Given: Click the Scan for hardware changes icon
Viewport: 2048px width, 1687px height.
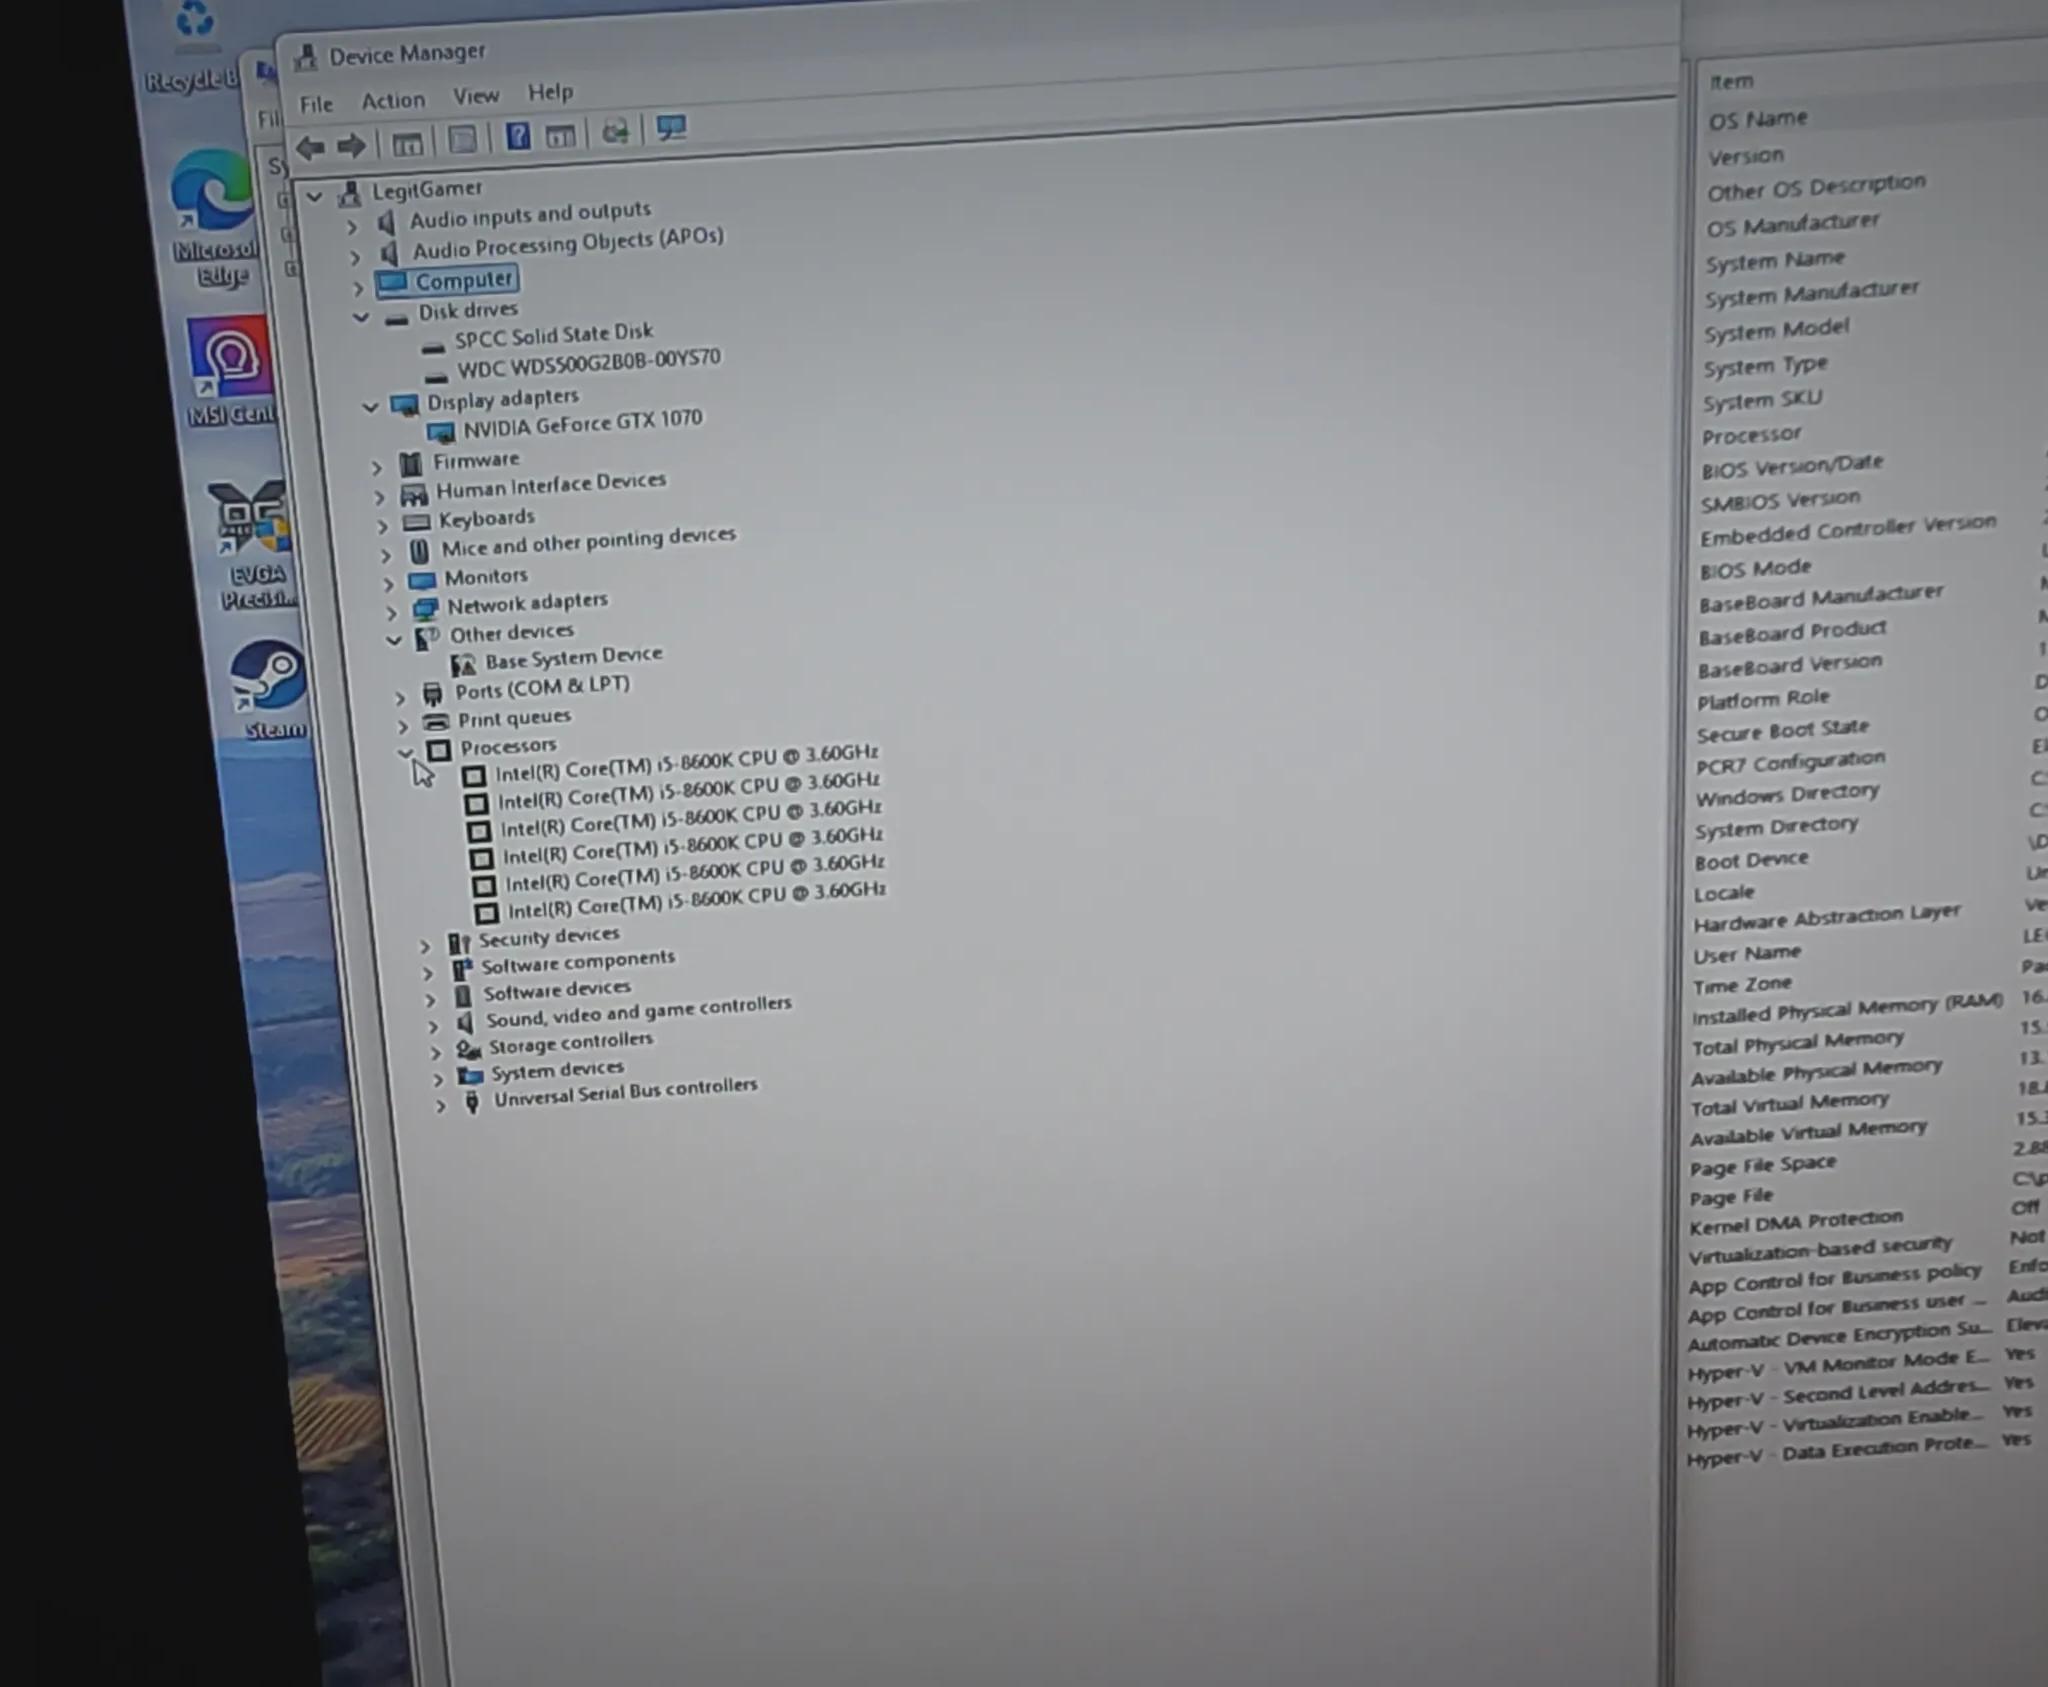Looking at the screenshot, I should [x=615, y=131].
